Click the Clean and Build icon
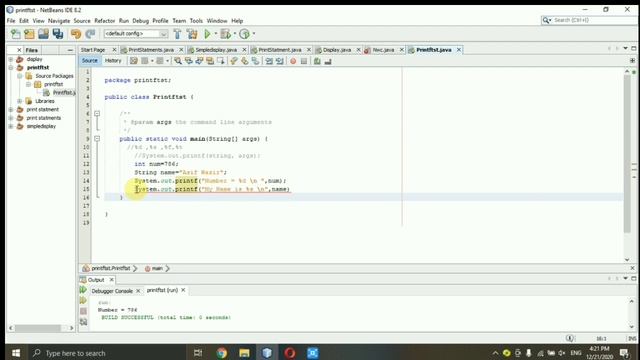 click(x=192, y=34)
